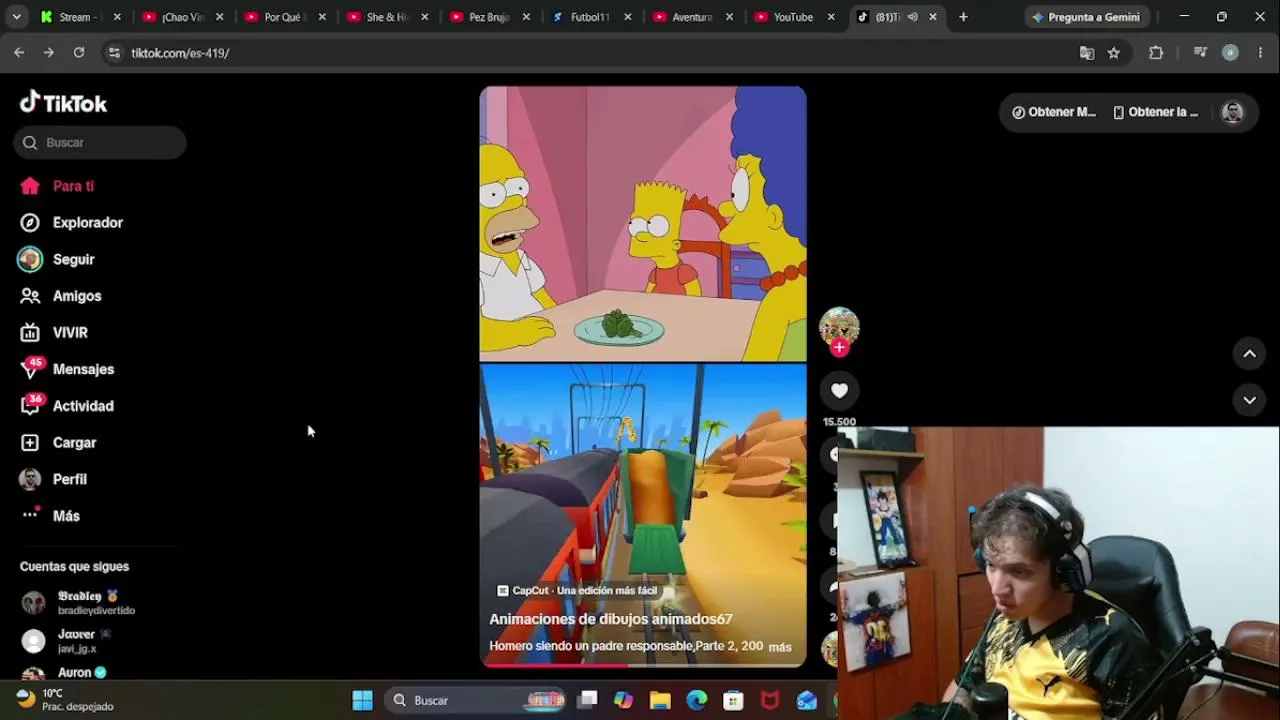Switch to the 'Por Qué' YouTube tab
1280x720 pixels.
[x=284, y=17]
